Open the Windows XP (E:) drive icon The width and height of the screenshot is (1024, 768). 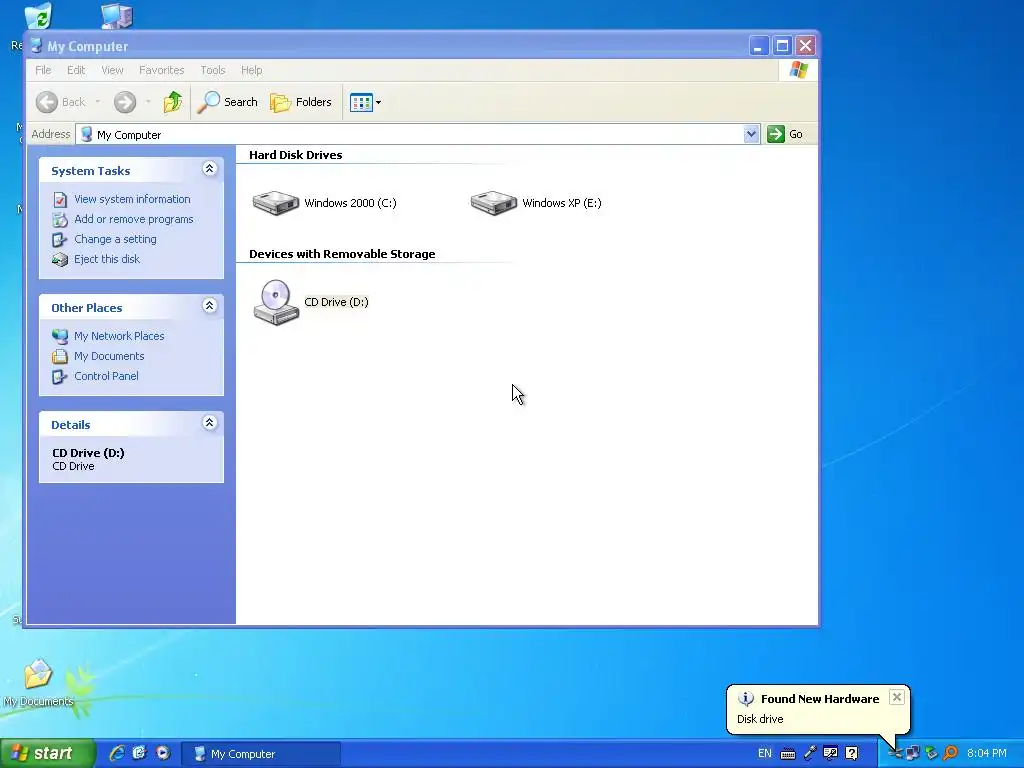click(x=494, y=202)
